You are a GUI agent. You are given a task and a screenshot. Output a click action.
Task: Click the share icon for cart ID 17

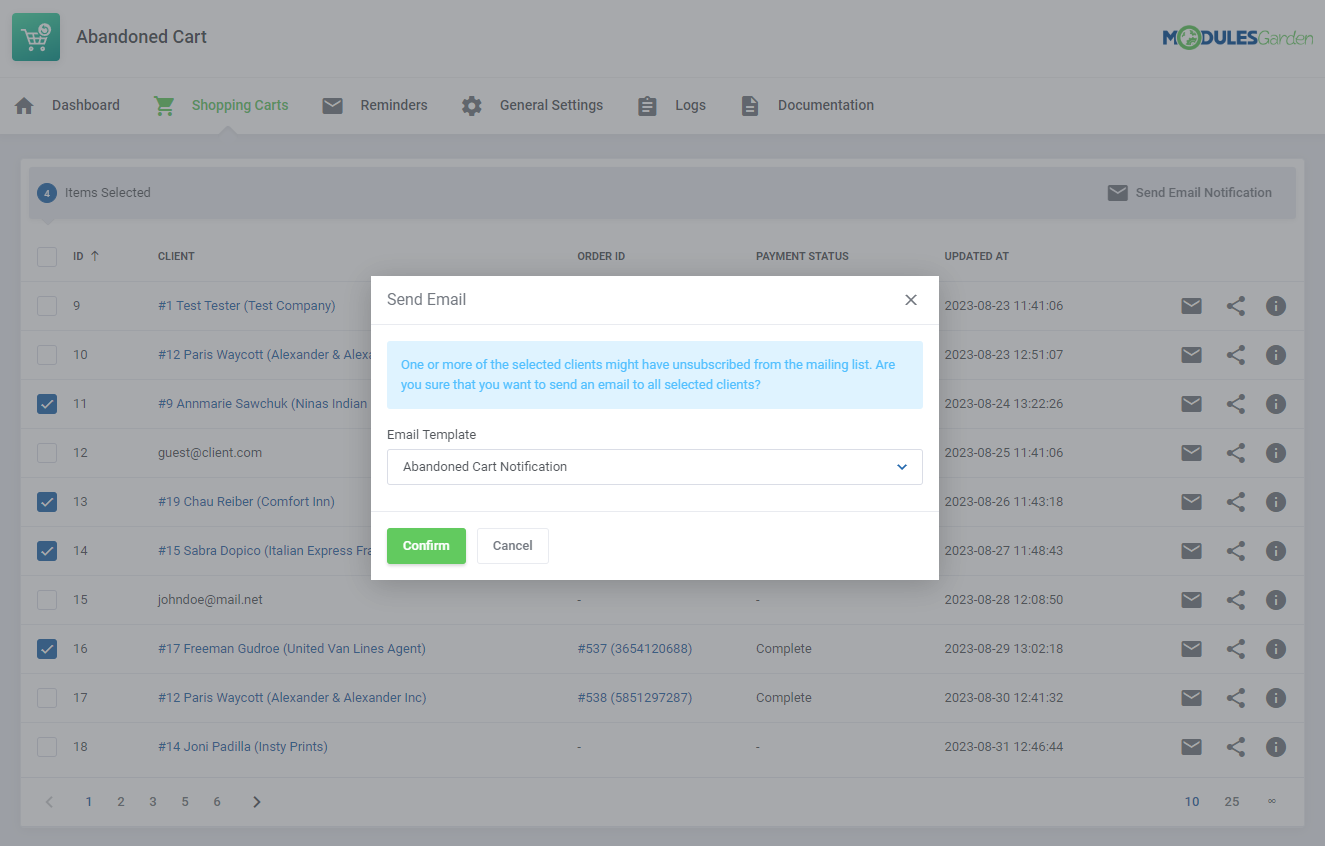click(1235, 697)
